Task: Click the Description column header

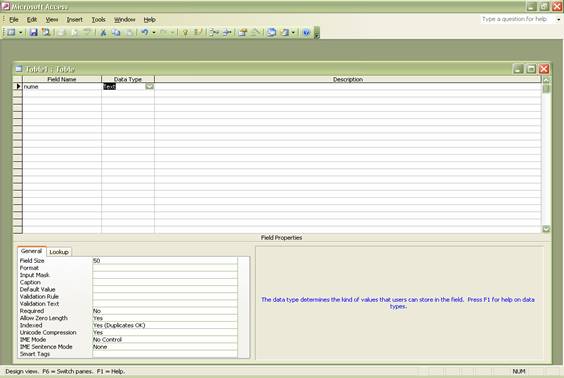Action: point(347,79)
